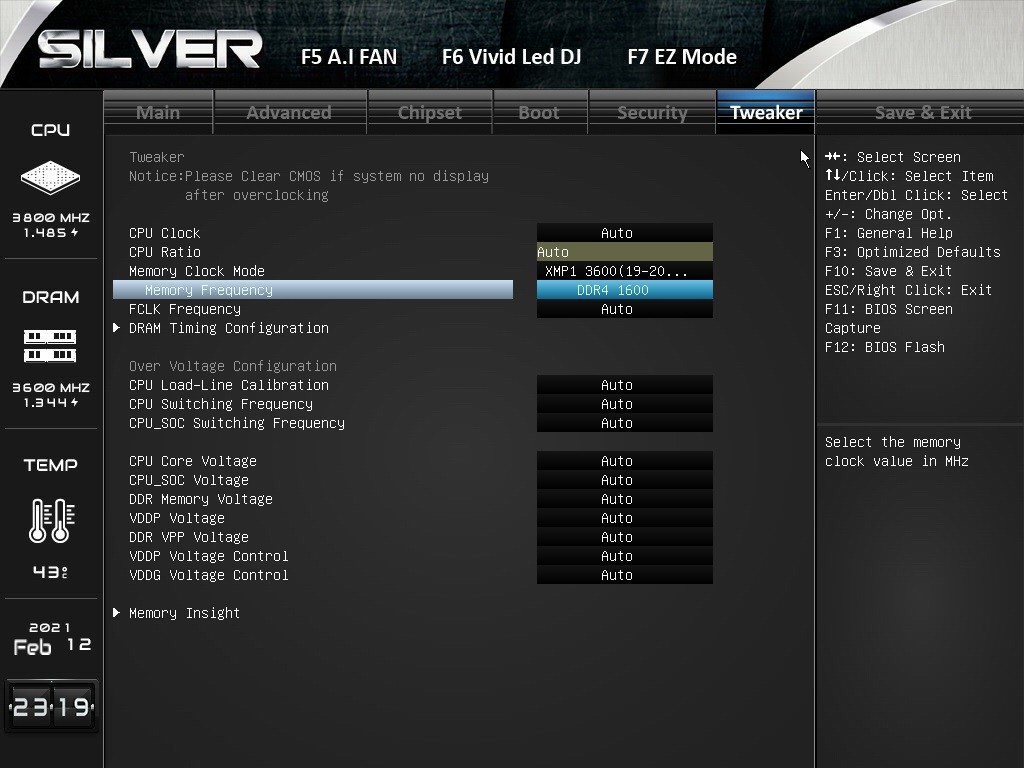Click the flip clock showing 23:19
The height and width of the screenshot is (768, 1024).
52,706
